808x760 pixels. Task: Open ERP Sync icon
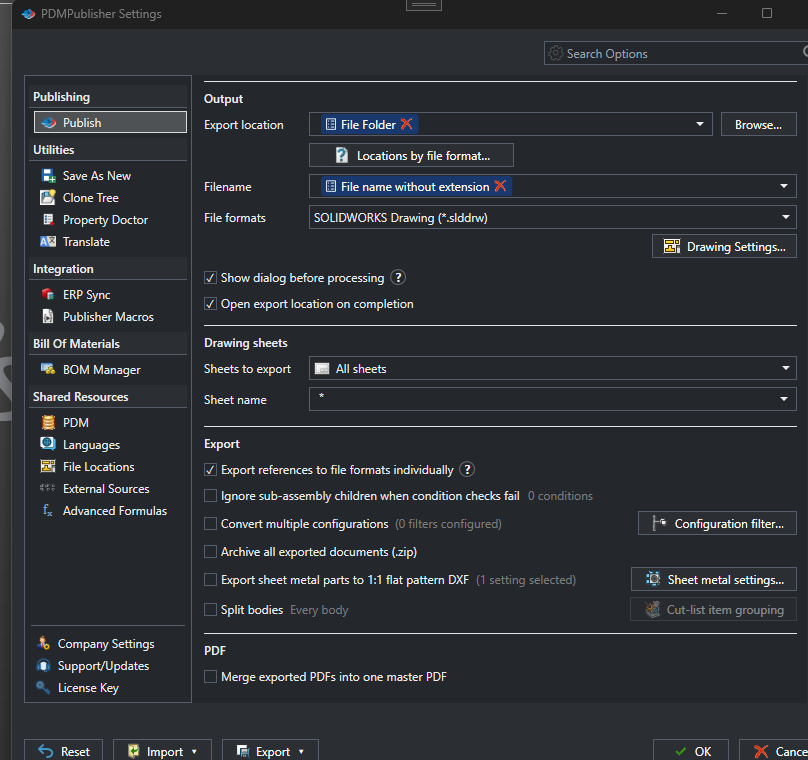point(48,294)
